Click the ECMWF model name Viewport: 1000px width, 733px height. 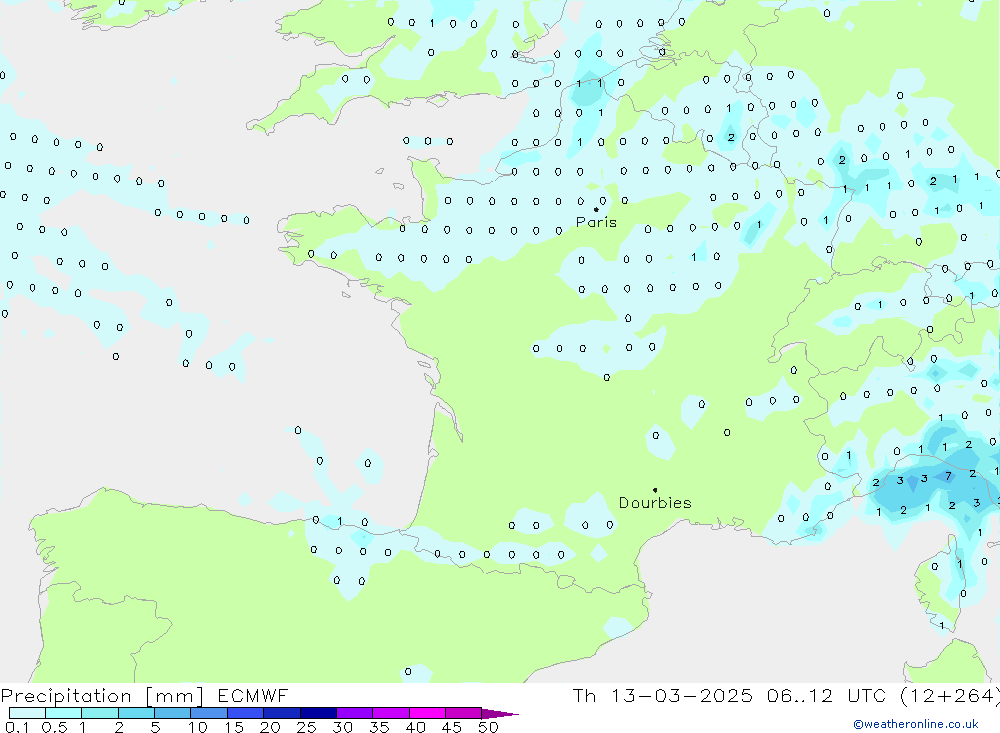[x=253, y=695]
